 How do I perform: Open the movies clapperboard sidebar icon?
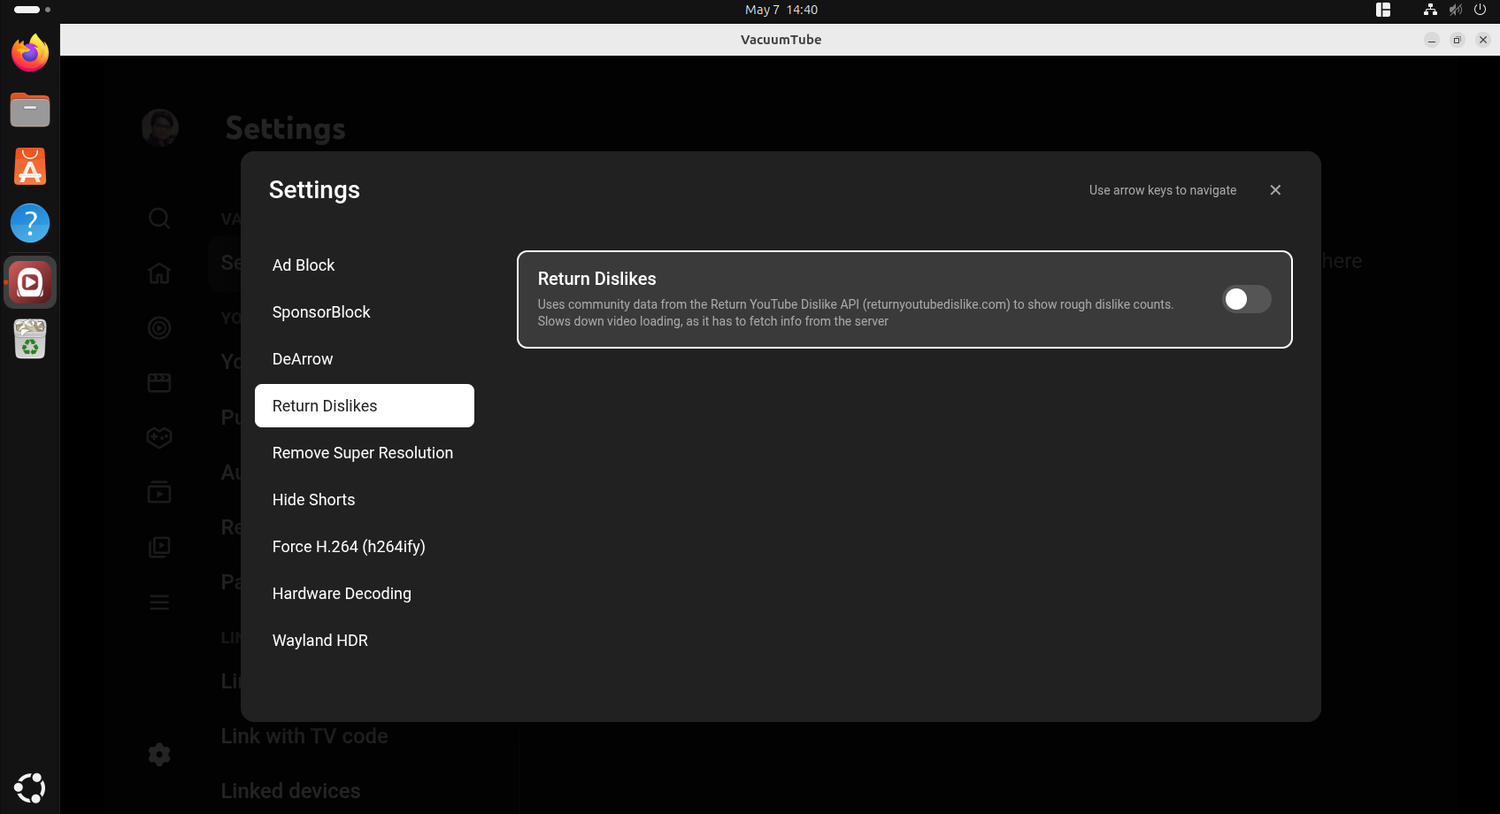pos(159,383)
